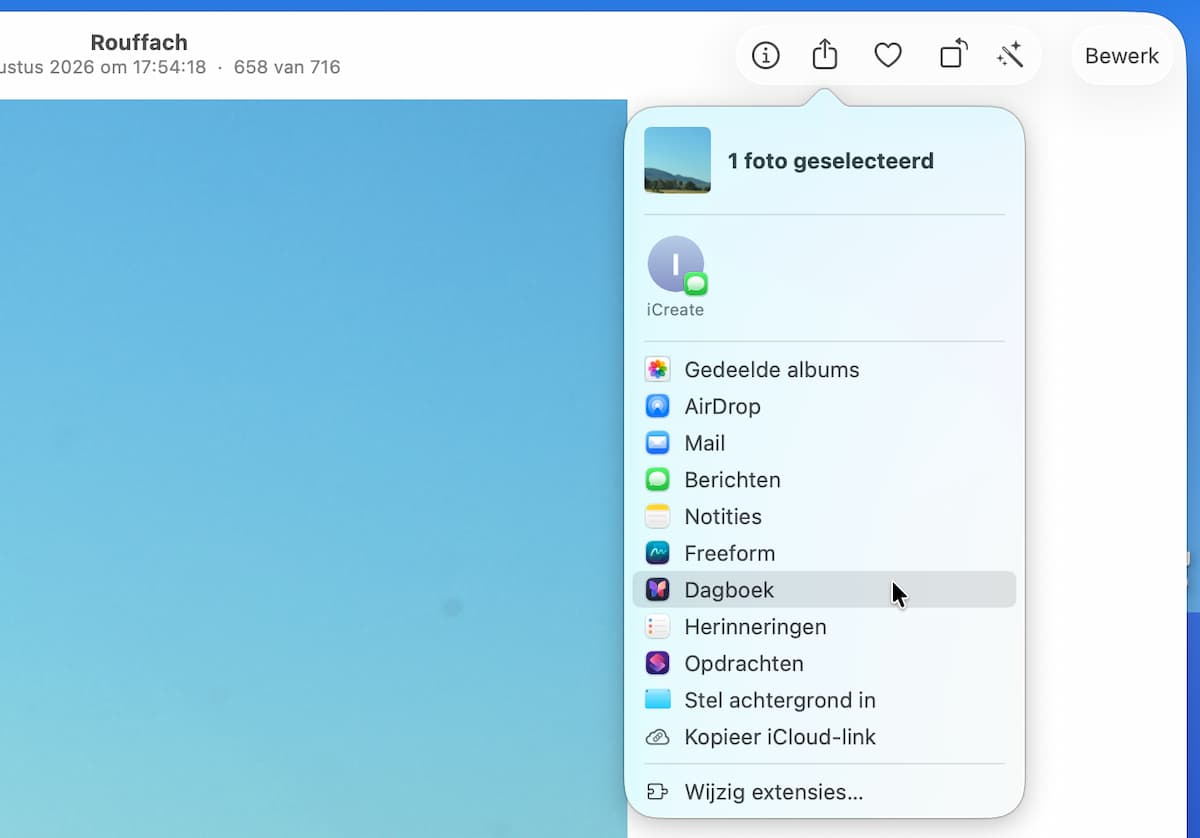The width and height of the screenshot is (1200, 838).
Task: Share the photo via Mail
Action: coord(824,443)
